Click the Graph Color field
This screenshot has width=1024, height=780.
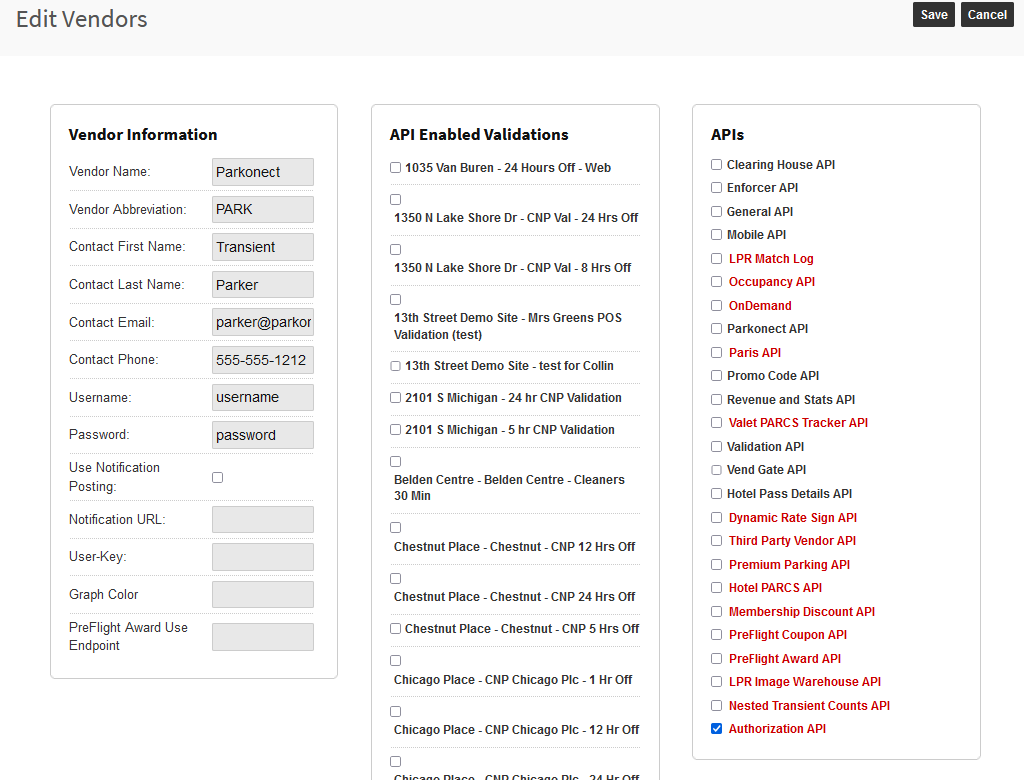[263, 595]
